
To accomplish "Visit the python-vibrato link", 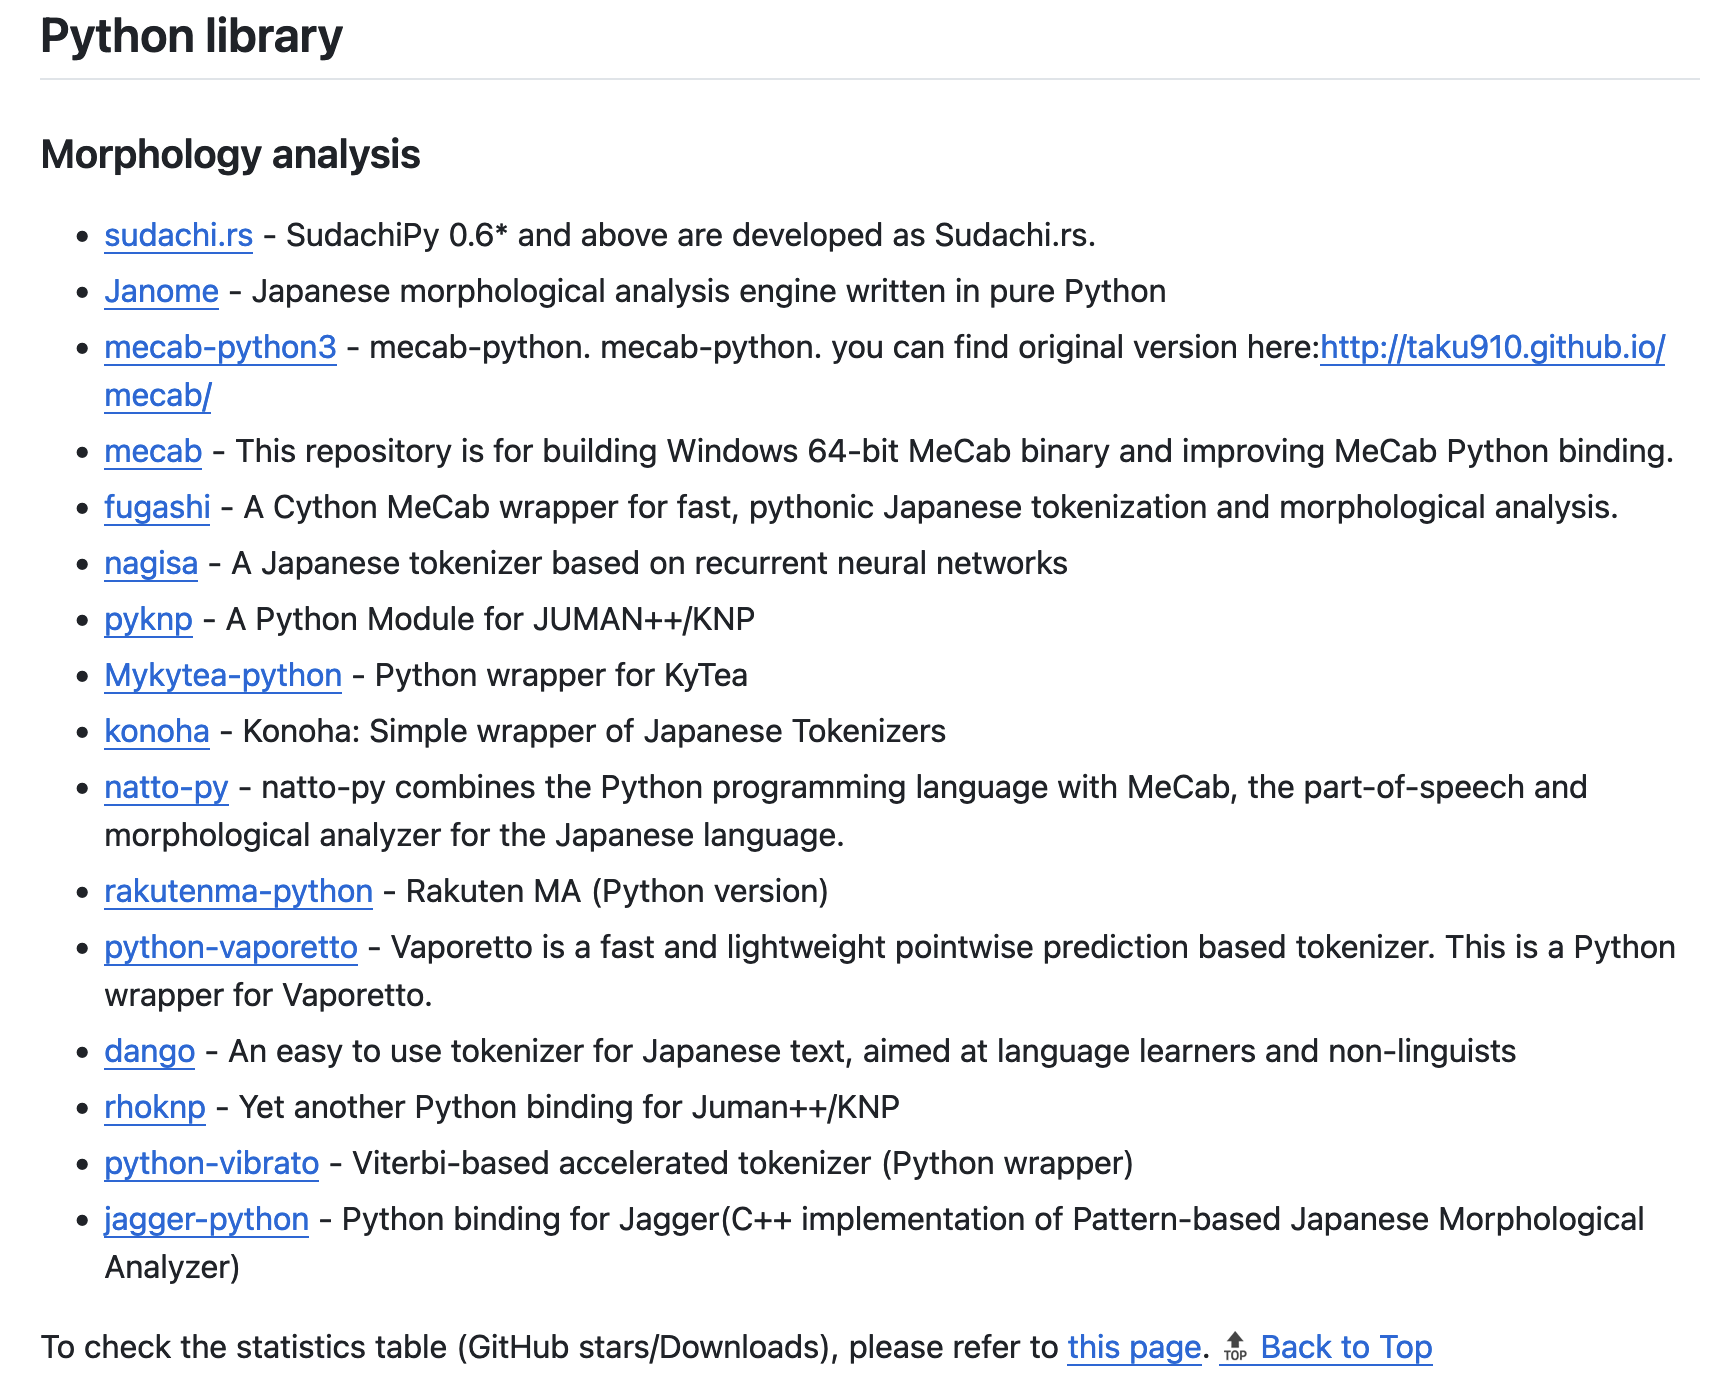I will [x=211, y=1163].
